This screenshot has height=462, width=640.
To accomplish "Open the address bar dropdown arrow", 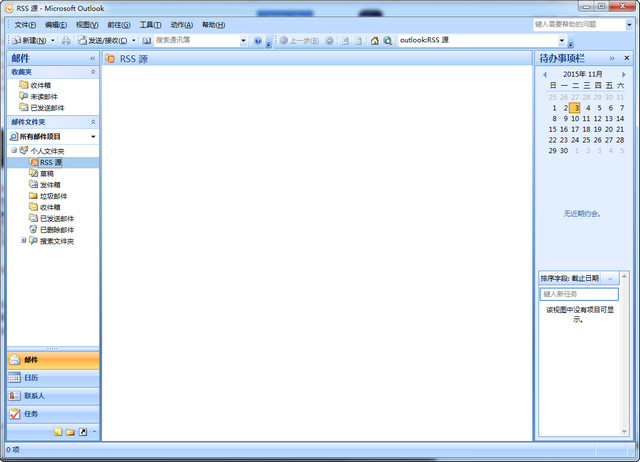I will [562, 40].
